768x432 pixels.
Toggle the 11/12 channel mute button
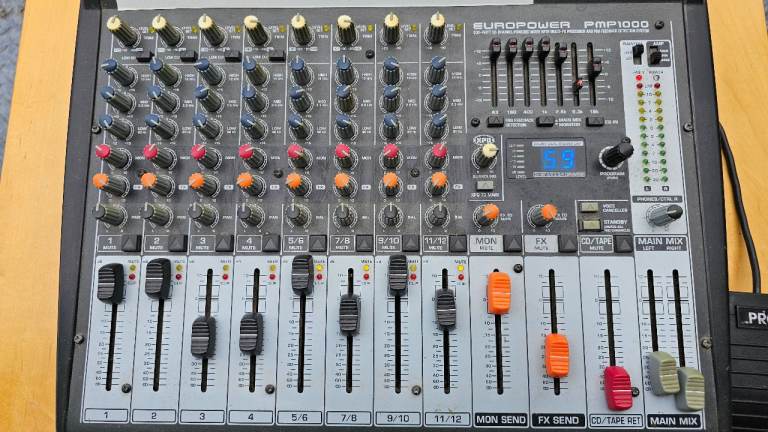[x=458, y=243]
